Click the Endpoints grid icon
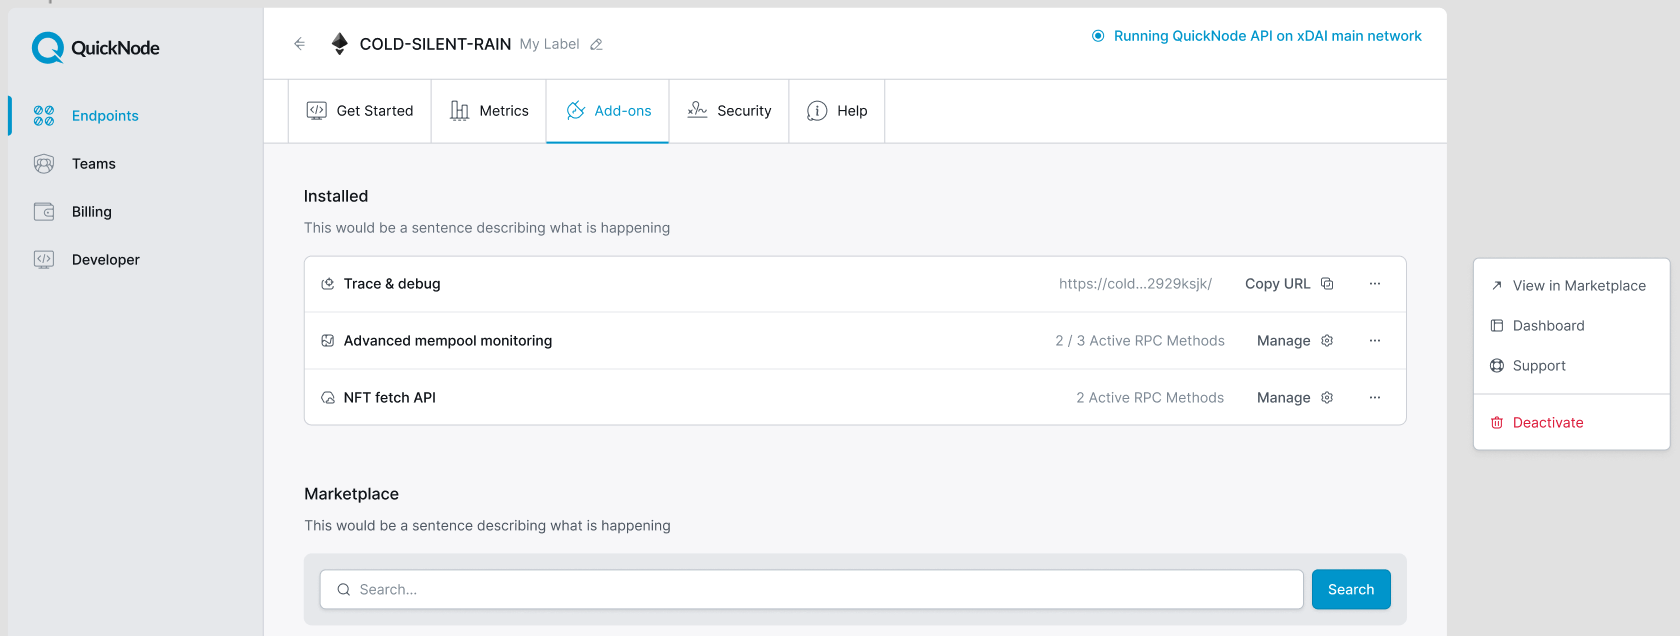 click(x=44, y=116)
